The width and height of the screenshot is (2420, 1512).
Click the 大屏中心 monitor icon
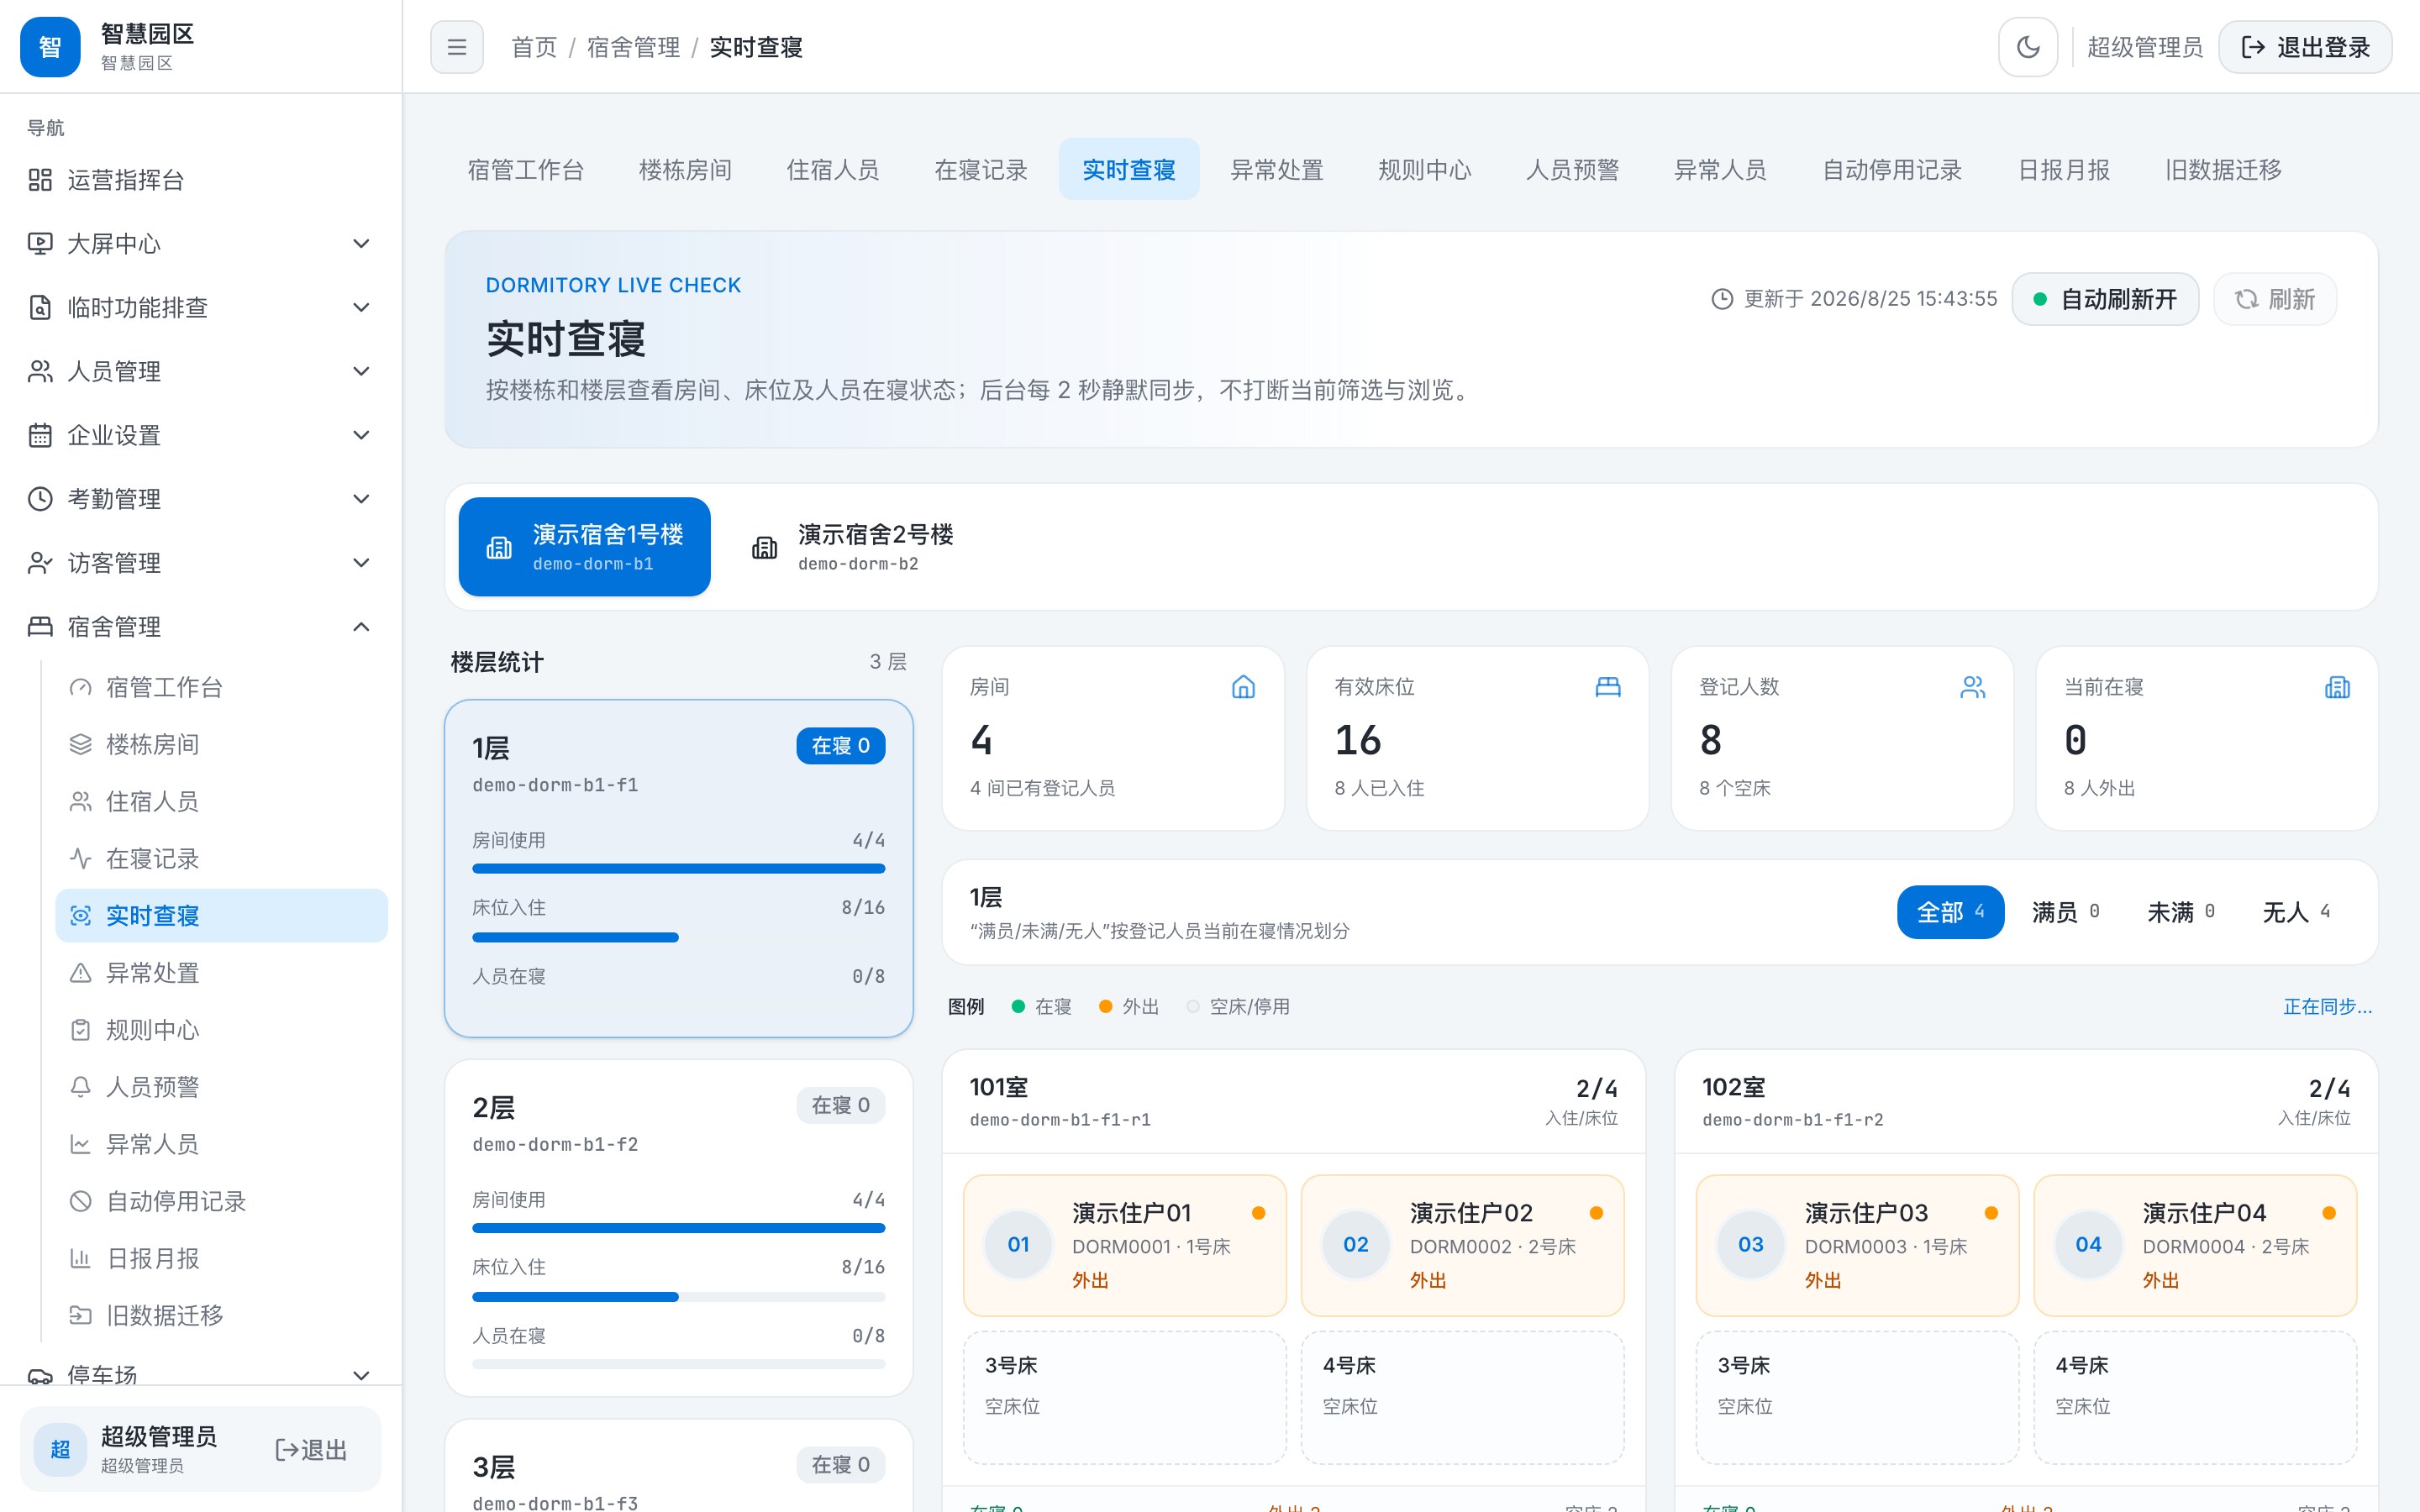[x=40, y=244]
